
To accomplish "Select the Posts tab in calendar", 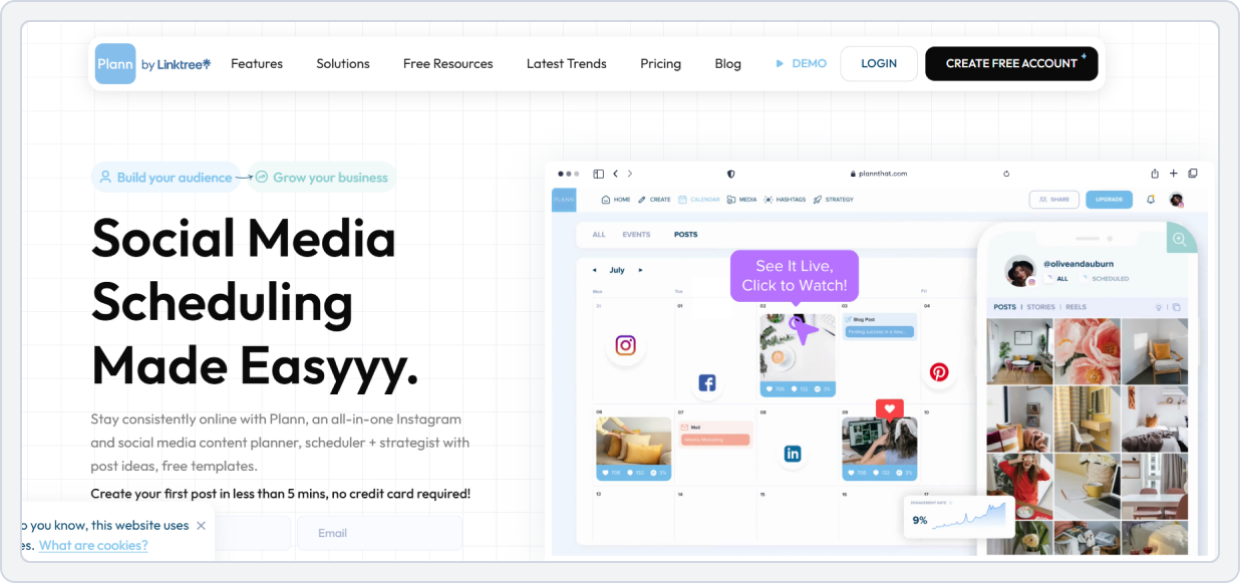I will [x=686, y=235].
